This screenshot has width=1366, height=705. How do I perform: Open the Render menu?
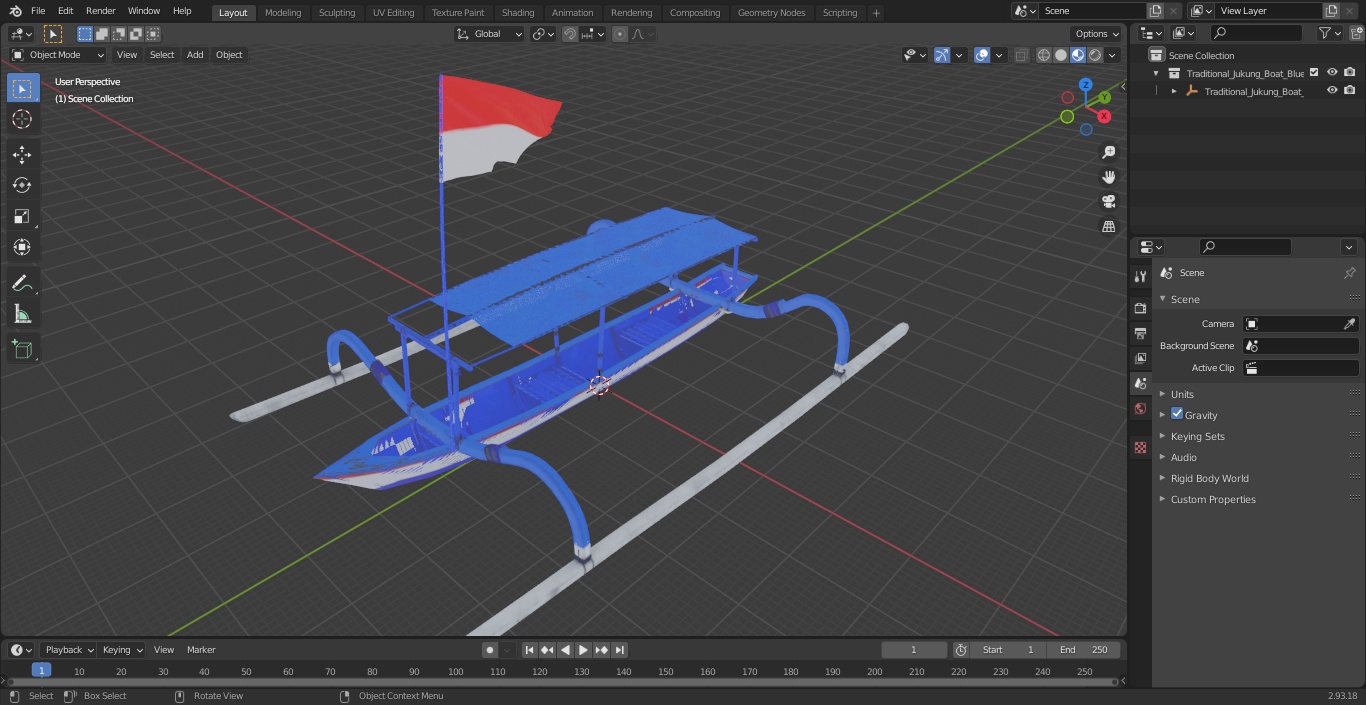101,11
